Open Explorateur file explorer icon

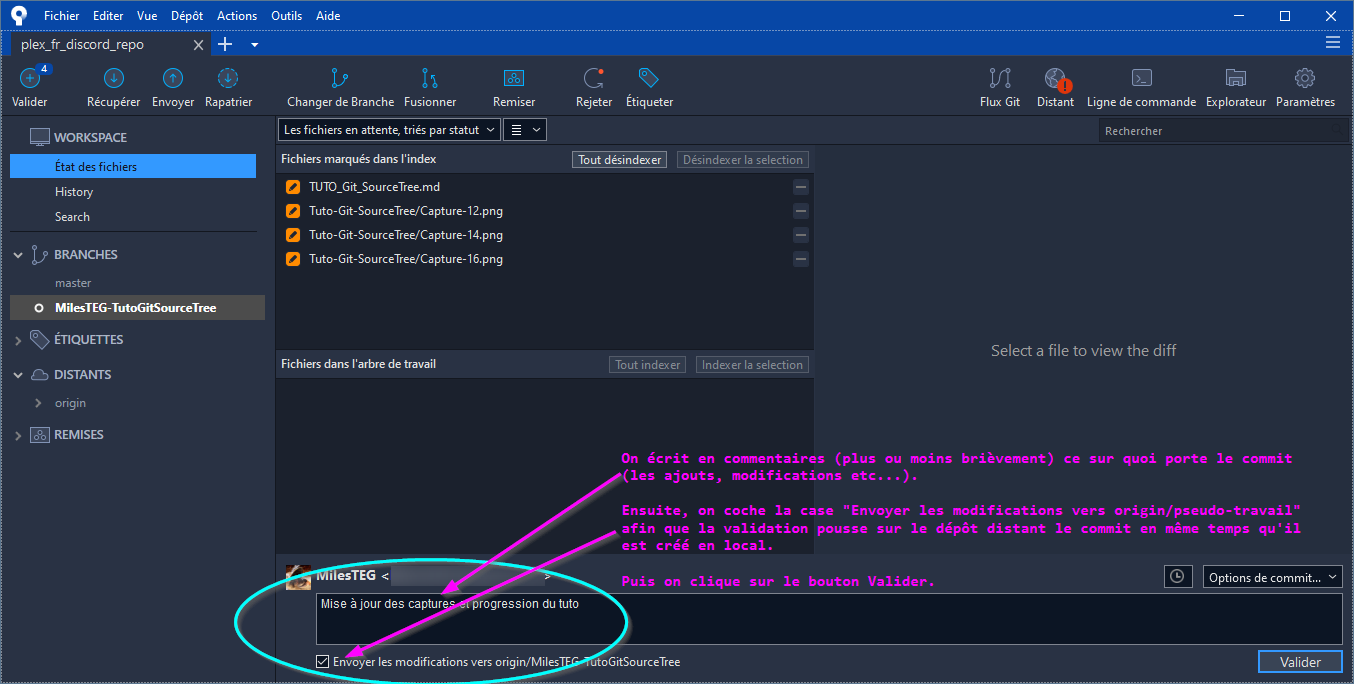1236,79
